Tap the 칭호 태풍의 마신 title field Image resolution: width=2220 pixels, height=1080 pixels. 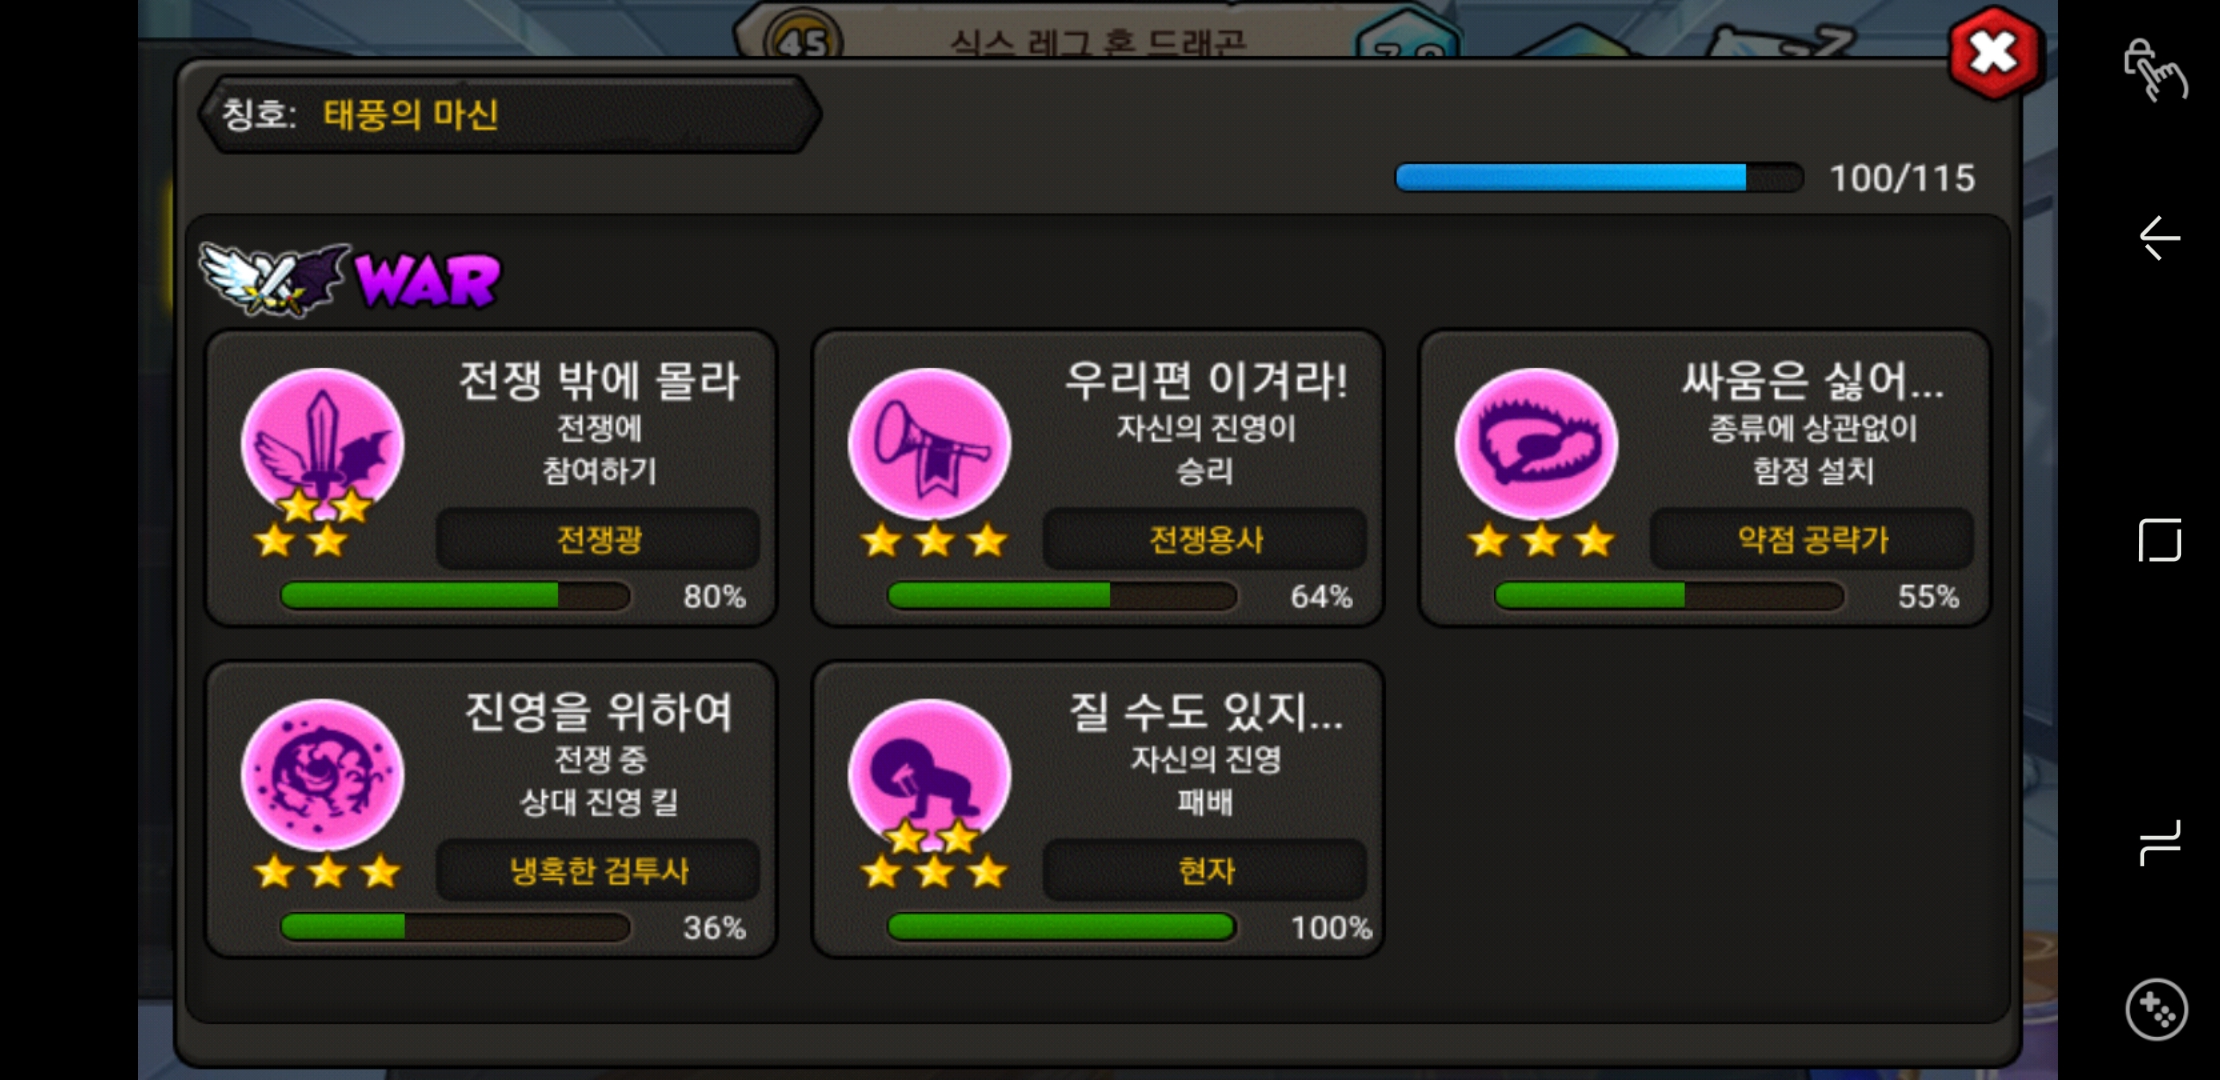click(510, 114)
